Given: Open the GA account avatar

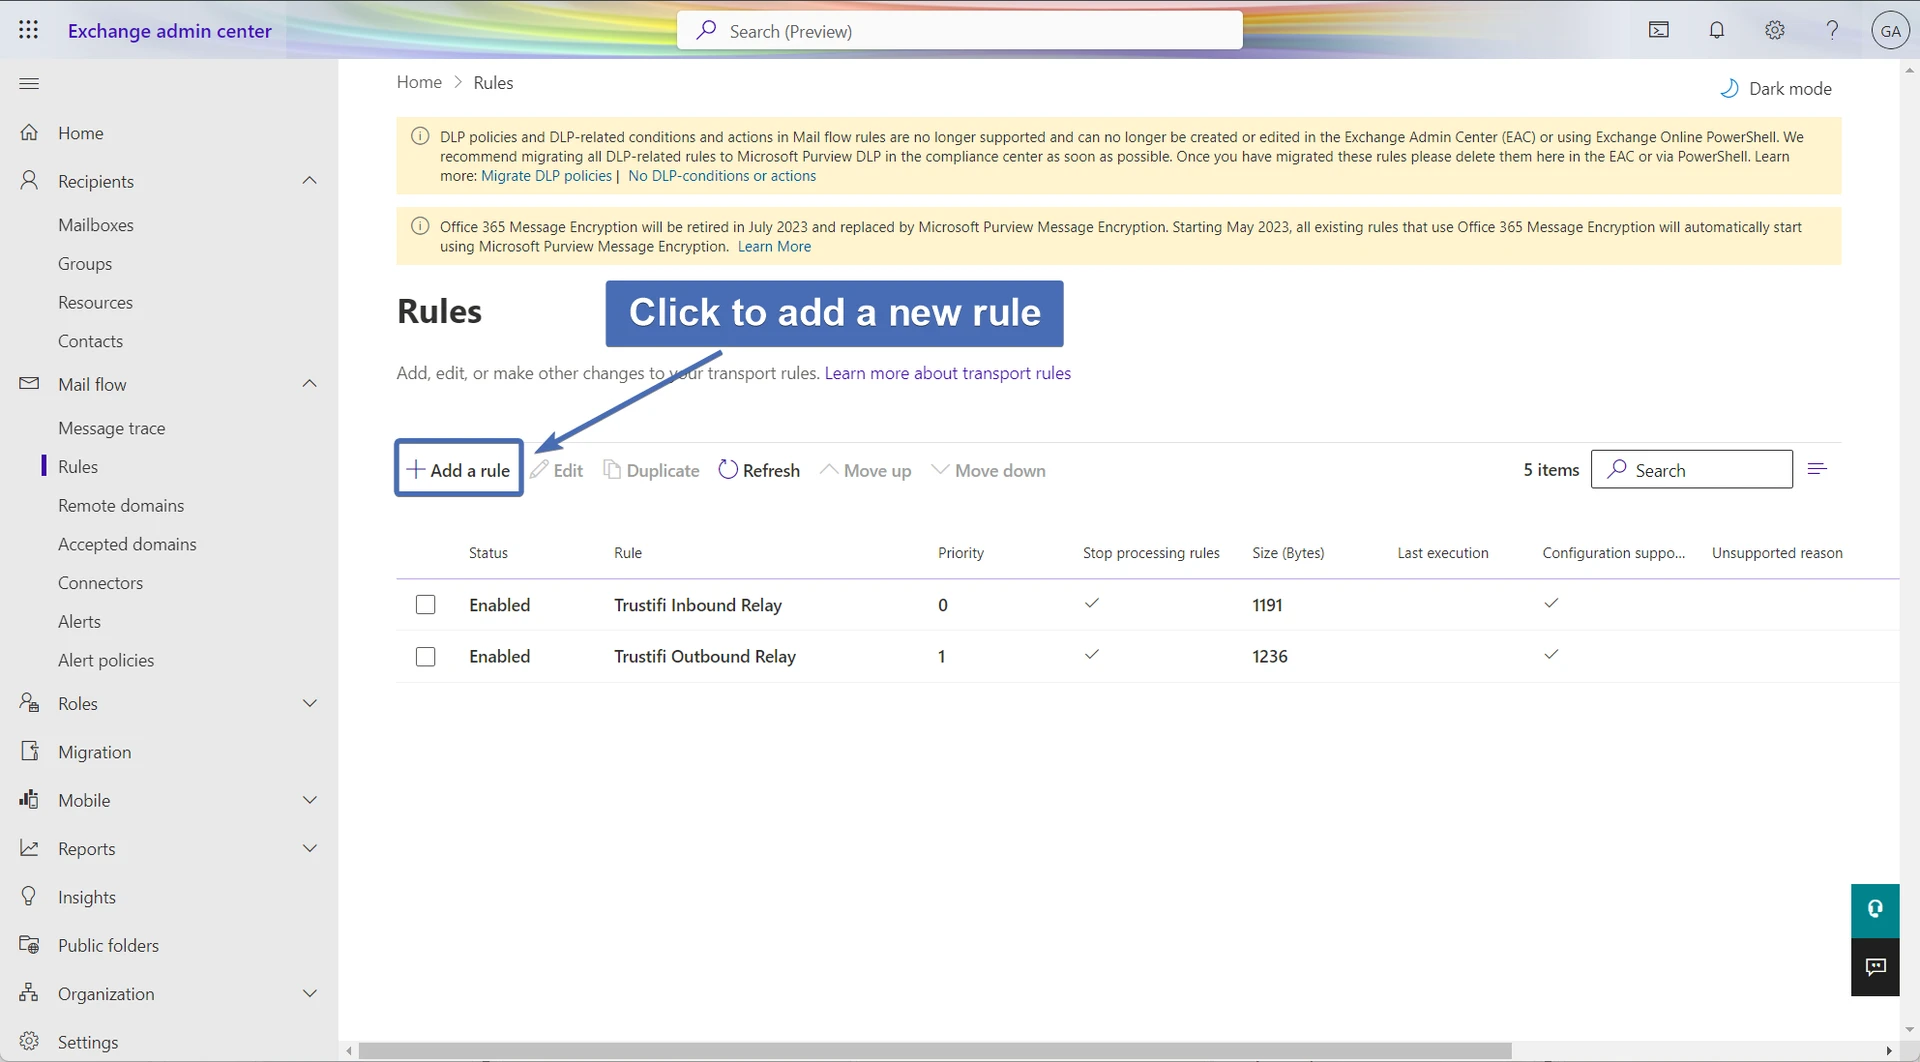Looking at the screenshot, I should coord(1889,30).
